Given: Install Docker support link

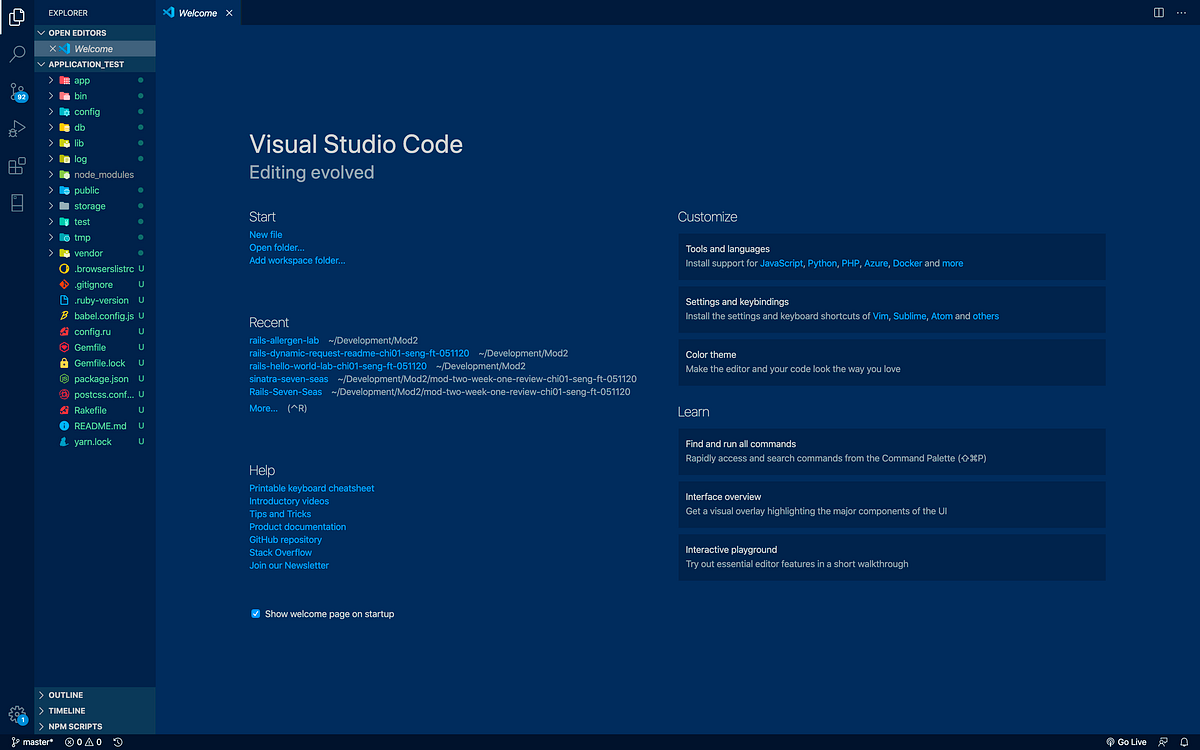Looking at the screenshot, I should [907, 264].
